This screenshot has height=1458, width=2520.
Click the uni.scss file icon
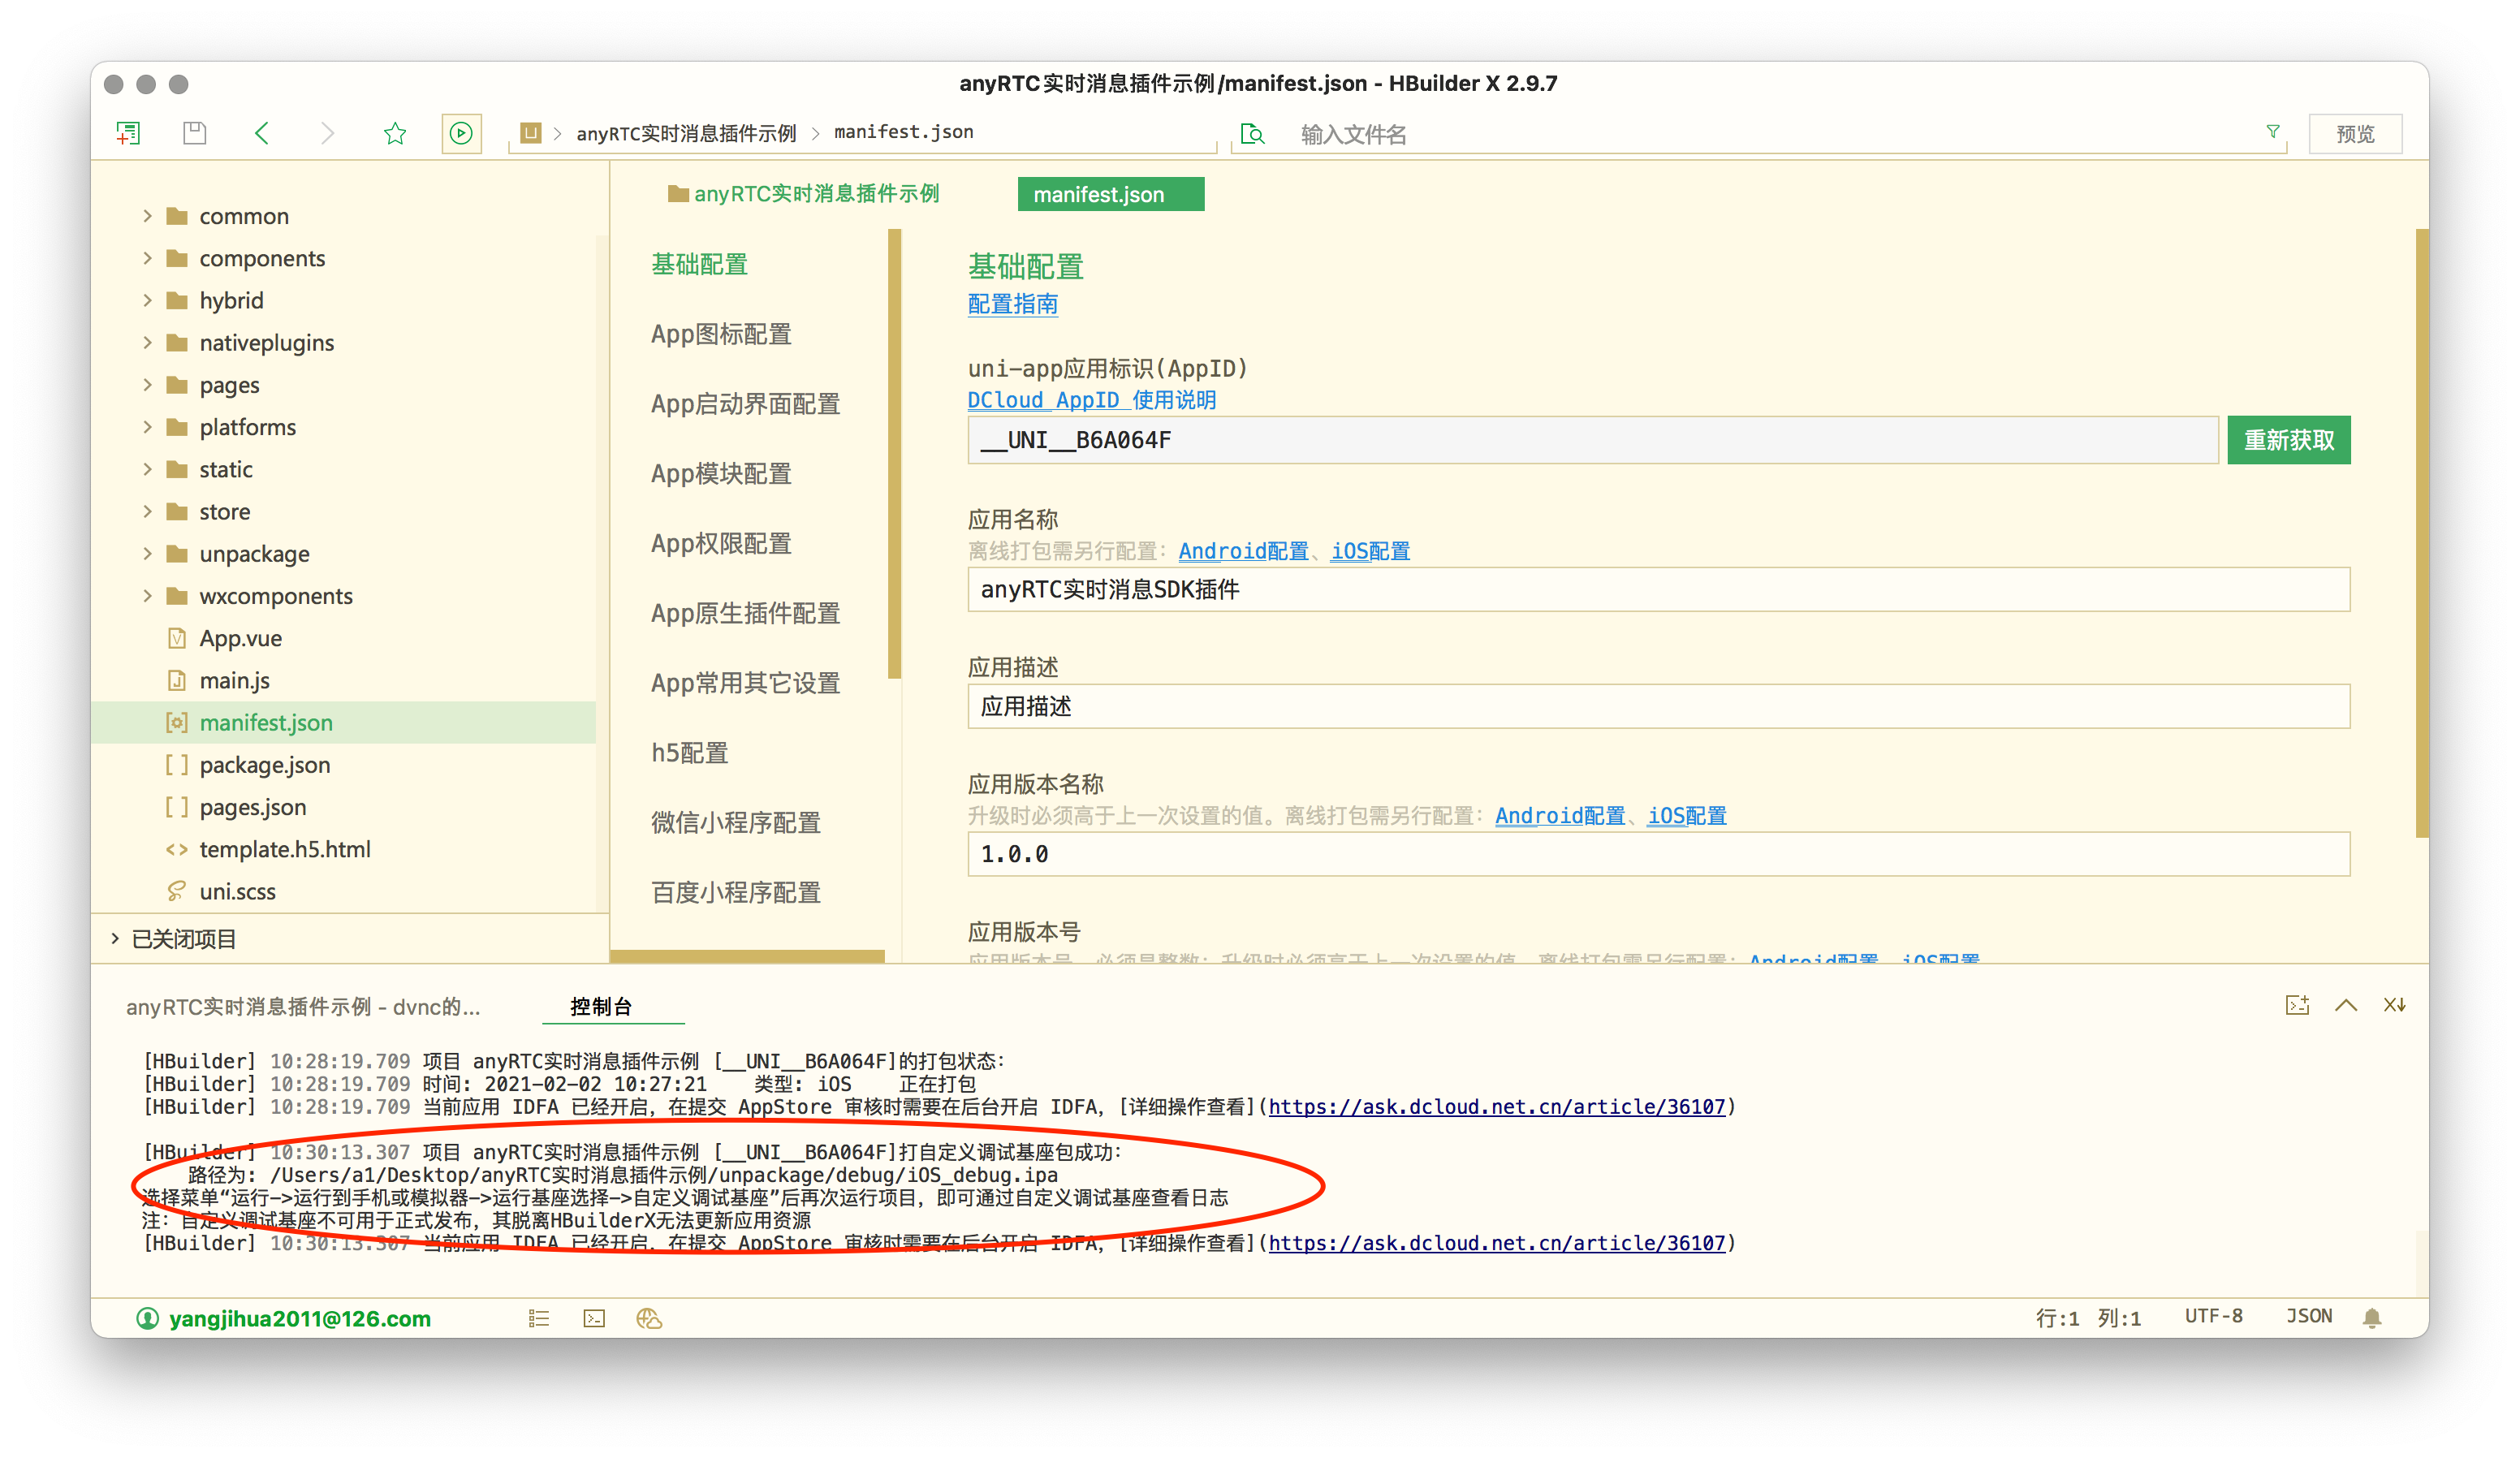click(177, 890)
